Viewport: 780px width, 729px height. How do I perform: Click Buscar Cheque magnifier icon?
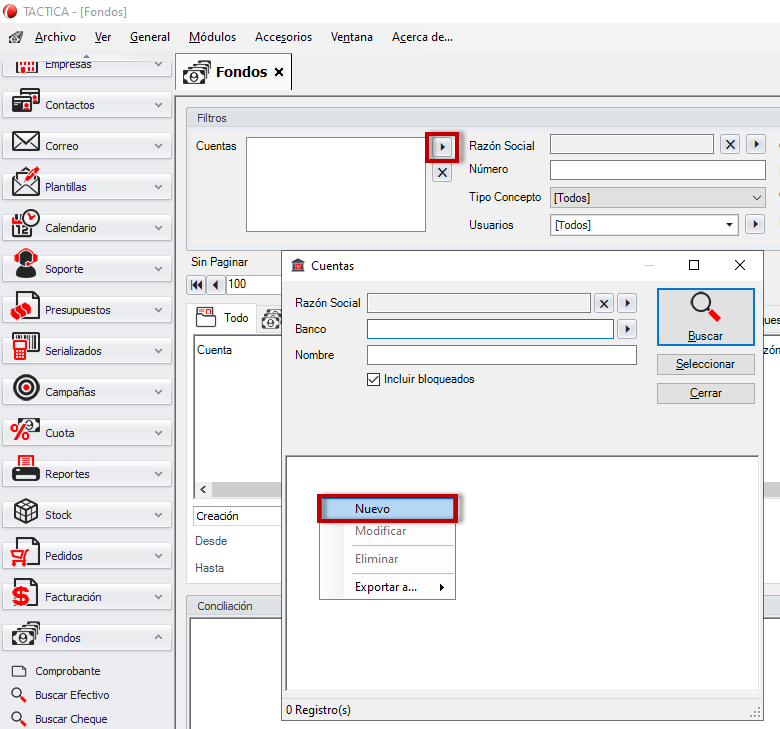(x=18, y=719)
